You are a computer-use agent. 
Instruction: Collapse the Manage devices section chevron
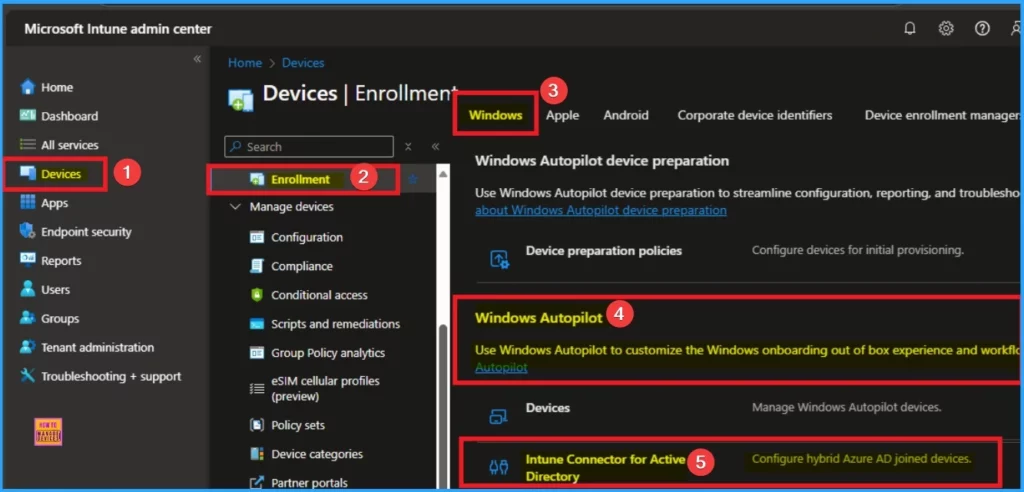235,206
